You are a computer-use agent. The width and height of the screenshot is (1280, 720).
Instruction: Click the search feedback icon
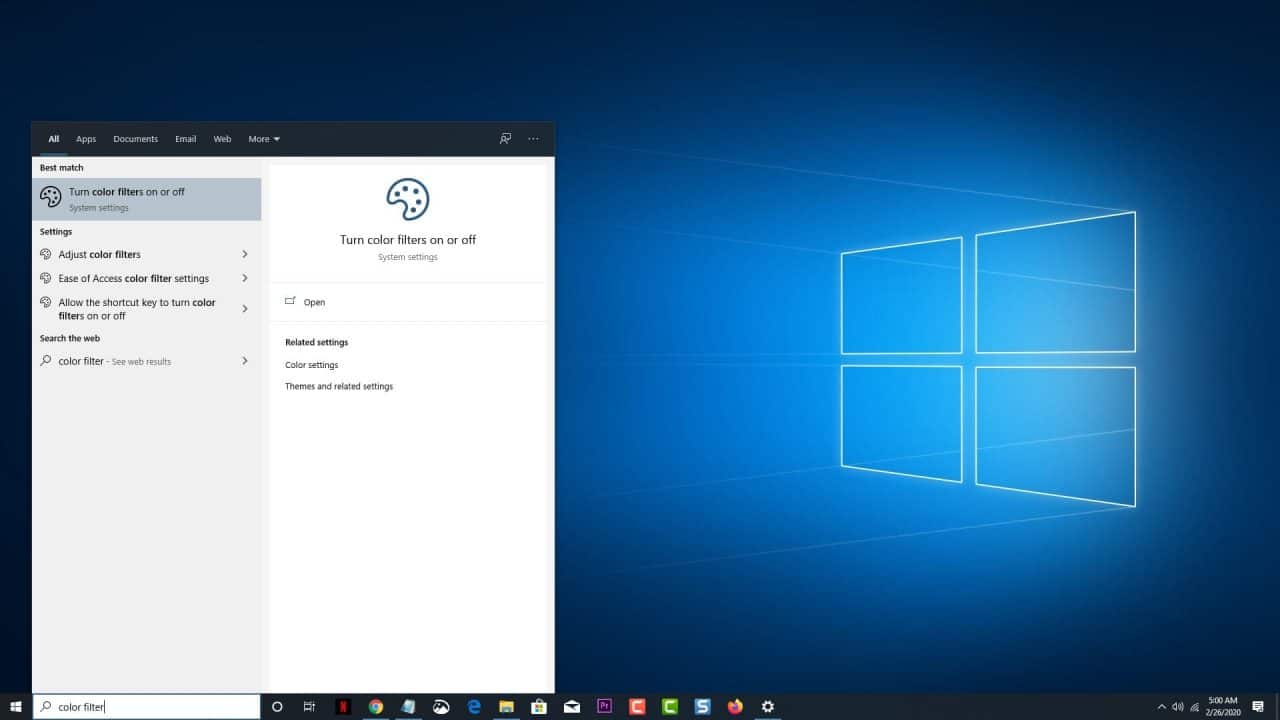pos(505,139)
